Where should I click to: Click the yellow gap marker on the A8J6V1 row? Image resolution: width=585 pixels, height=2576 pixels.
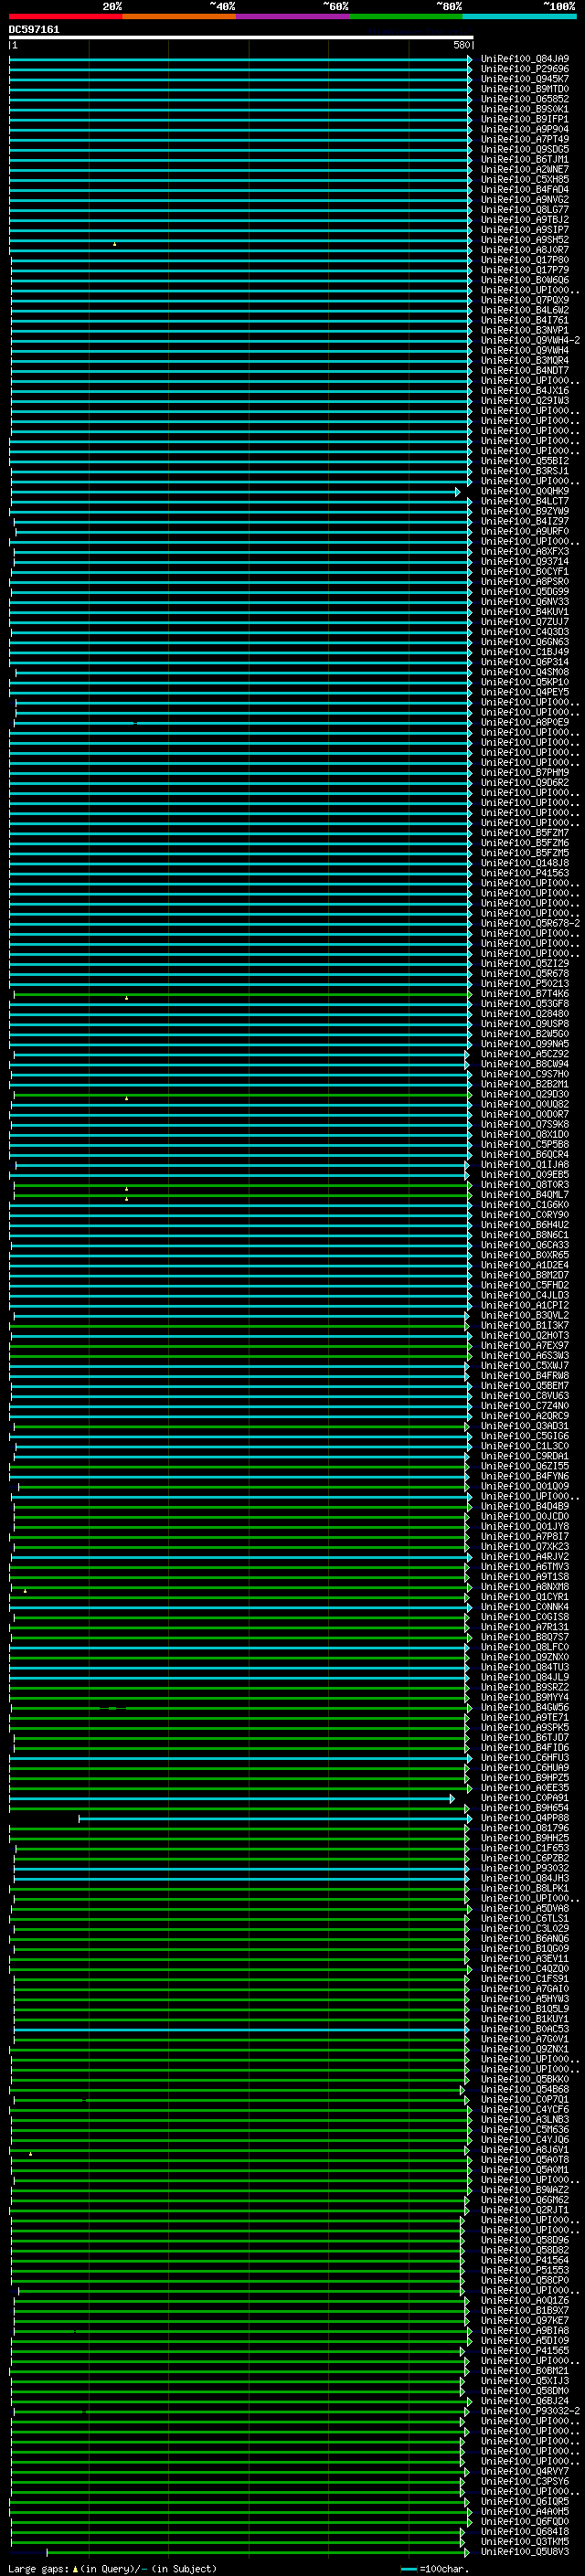coord(30,2154)
